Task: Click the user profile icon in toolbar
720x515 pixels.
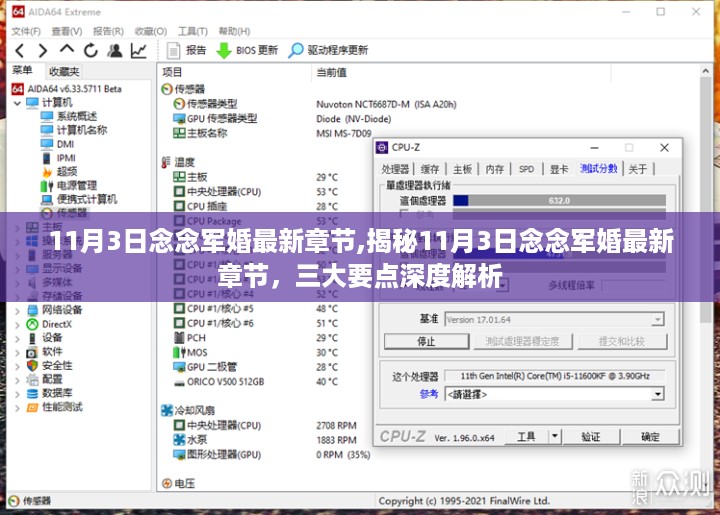Action: (x=115, y=50)
